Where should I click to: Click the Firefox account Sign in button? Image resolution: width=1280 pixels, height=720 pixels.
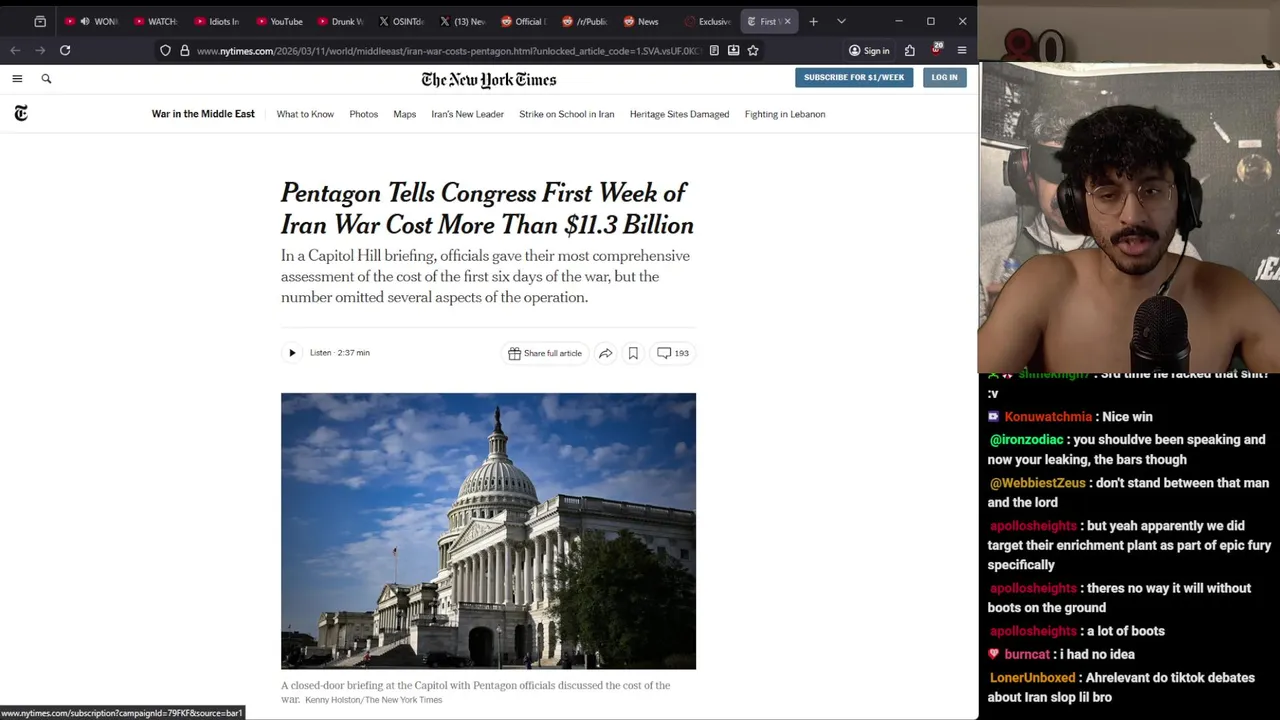click(869, 50)
